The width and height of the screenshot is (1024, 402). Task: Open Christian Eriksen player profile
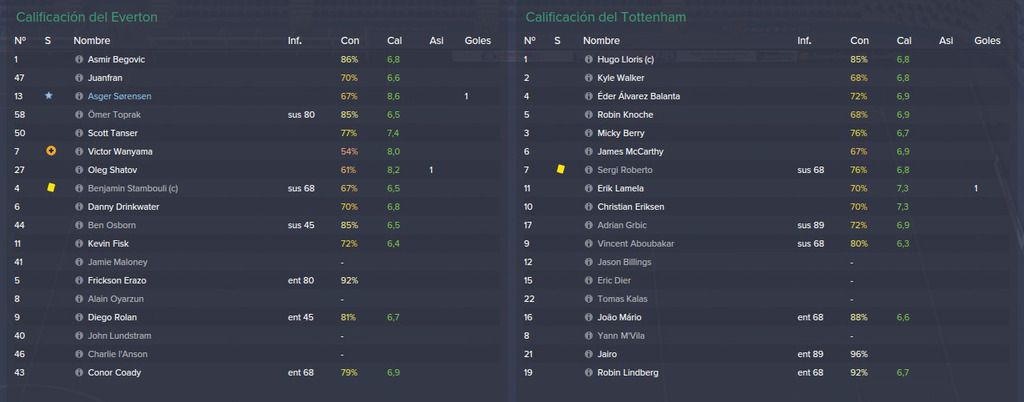pyautogui.click(x=628, y=206)
